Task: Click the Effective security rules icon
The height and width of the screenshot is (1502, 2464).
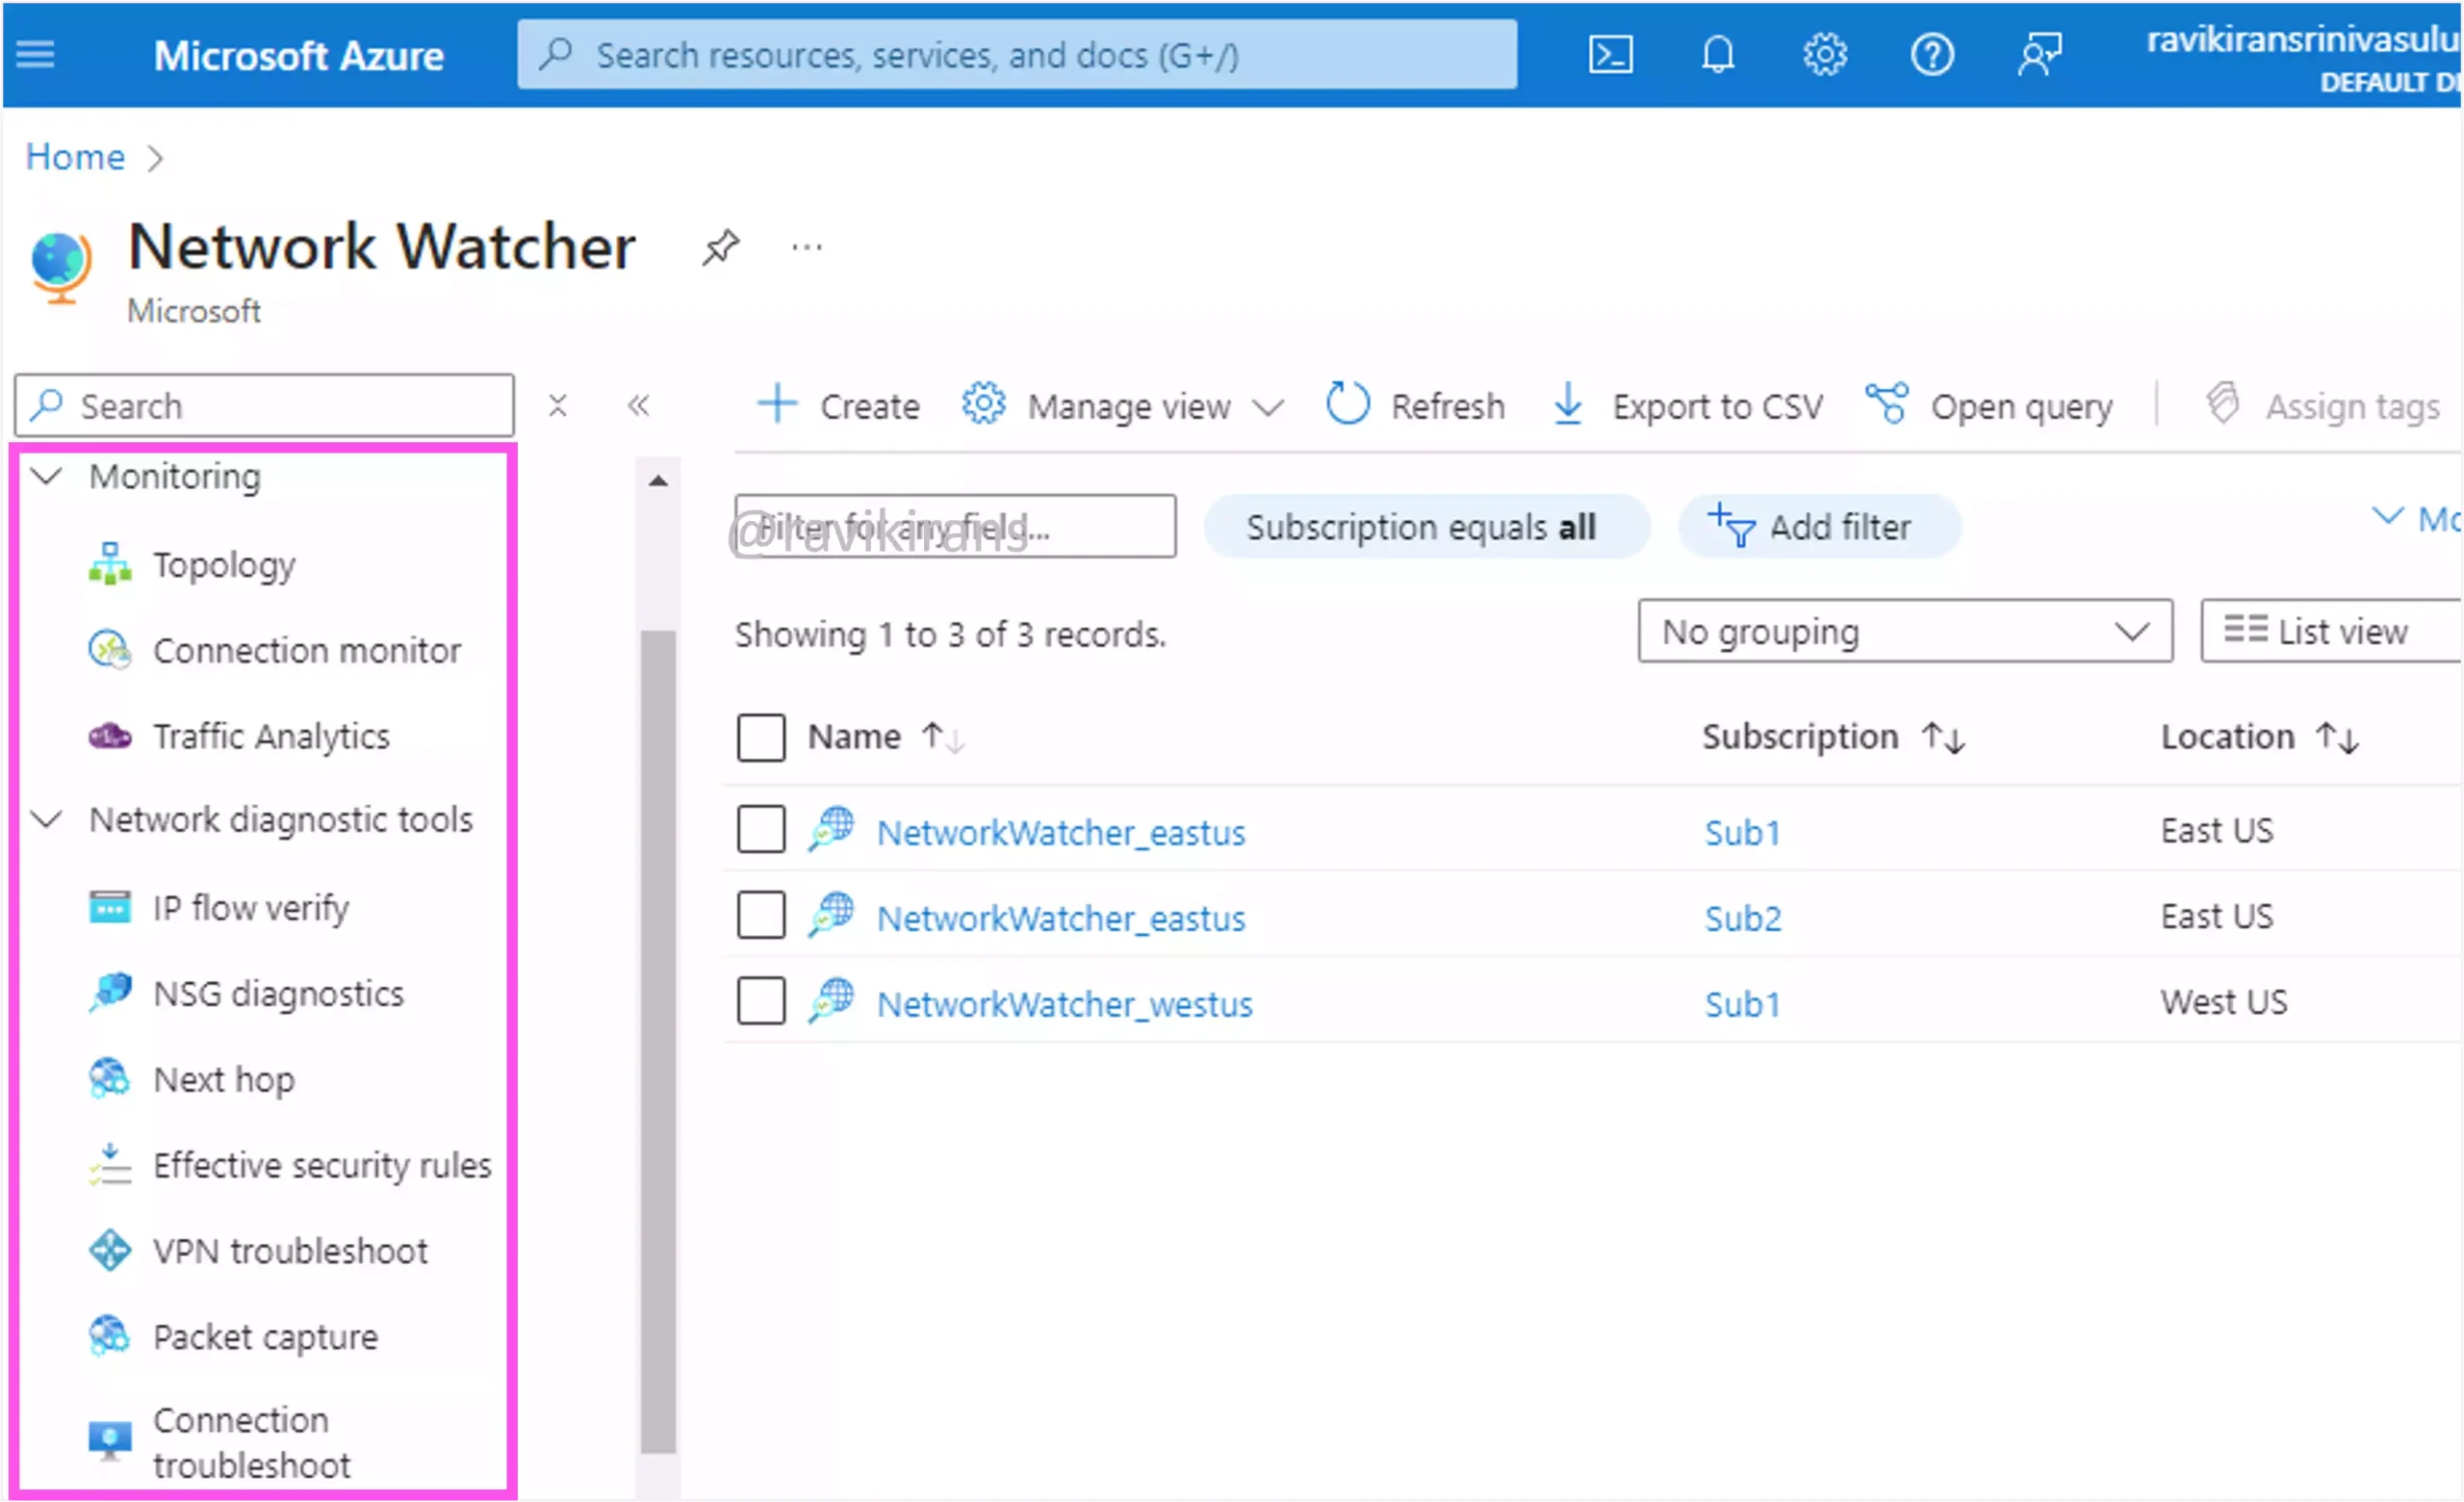Action: pyautogui.click(x=110, y=1165)
